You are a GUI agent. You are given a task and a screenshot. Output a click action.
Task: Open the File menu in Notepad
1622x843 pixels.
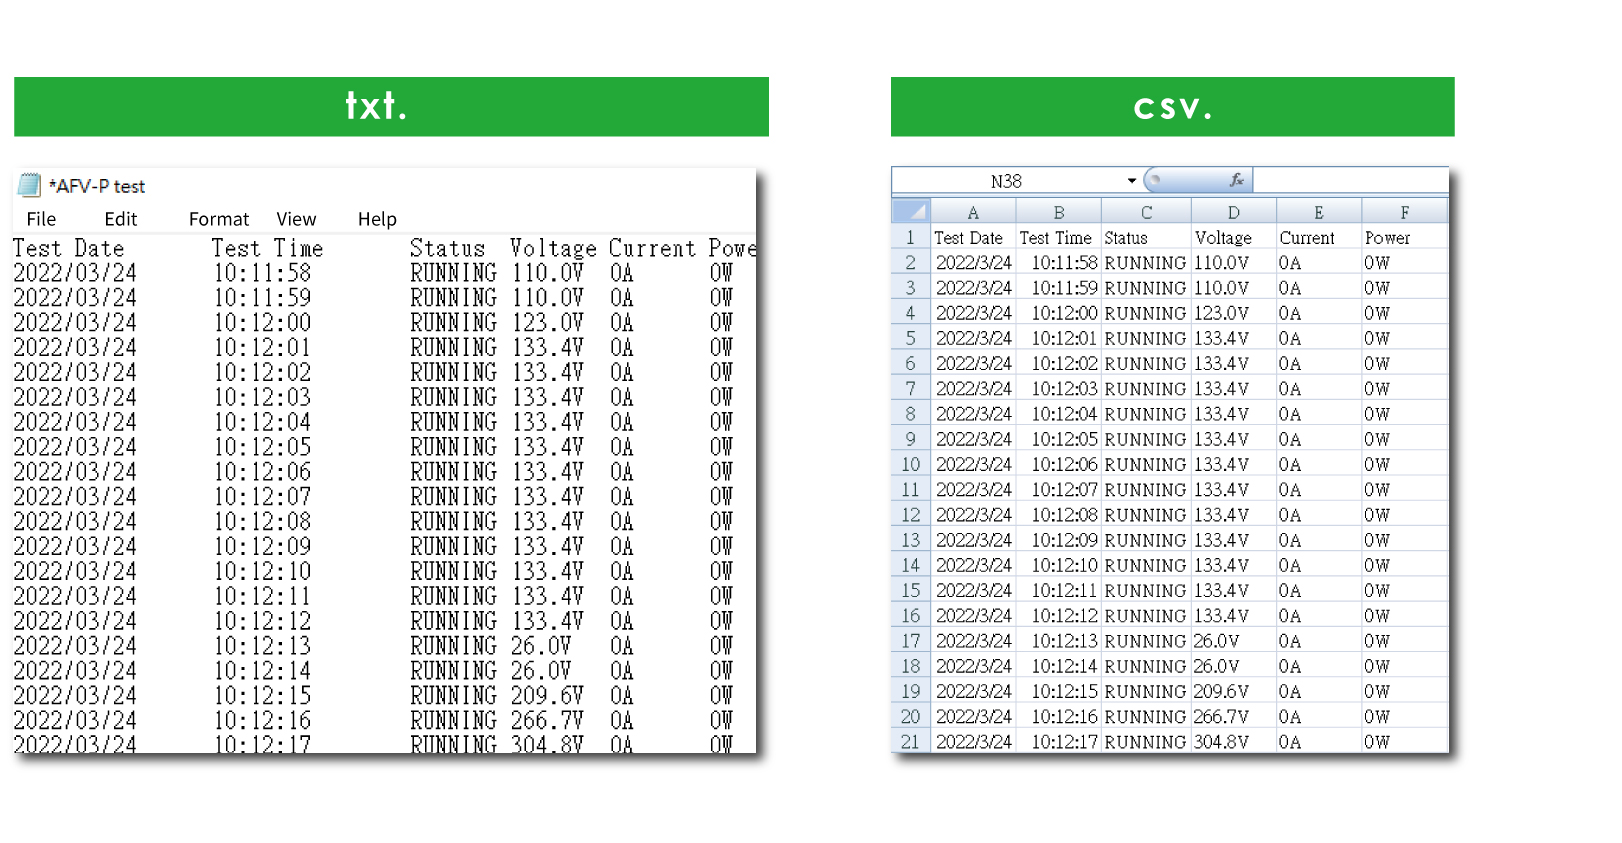pyautogui.click(x=41, y=219)
